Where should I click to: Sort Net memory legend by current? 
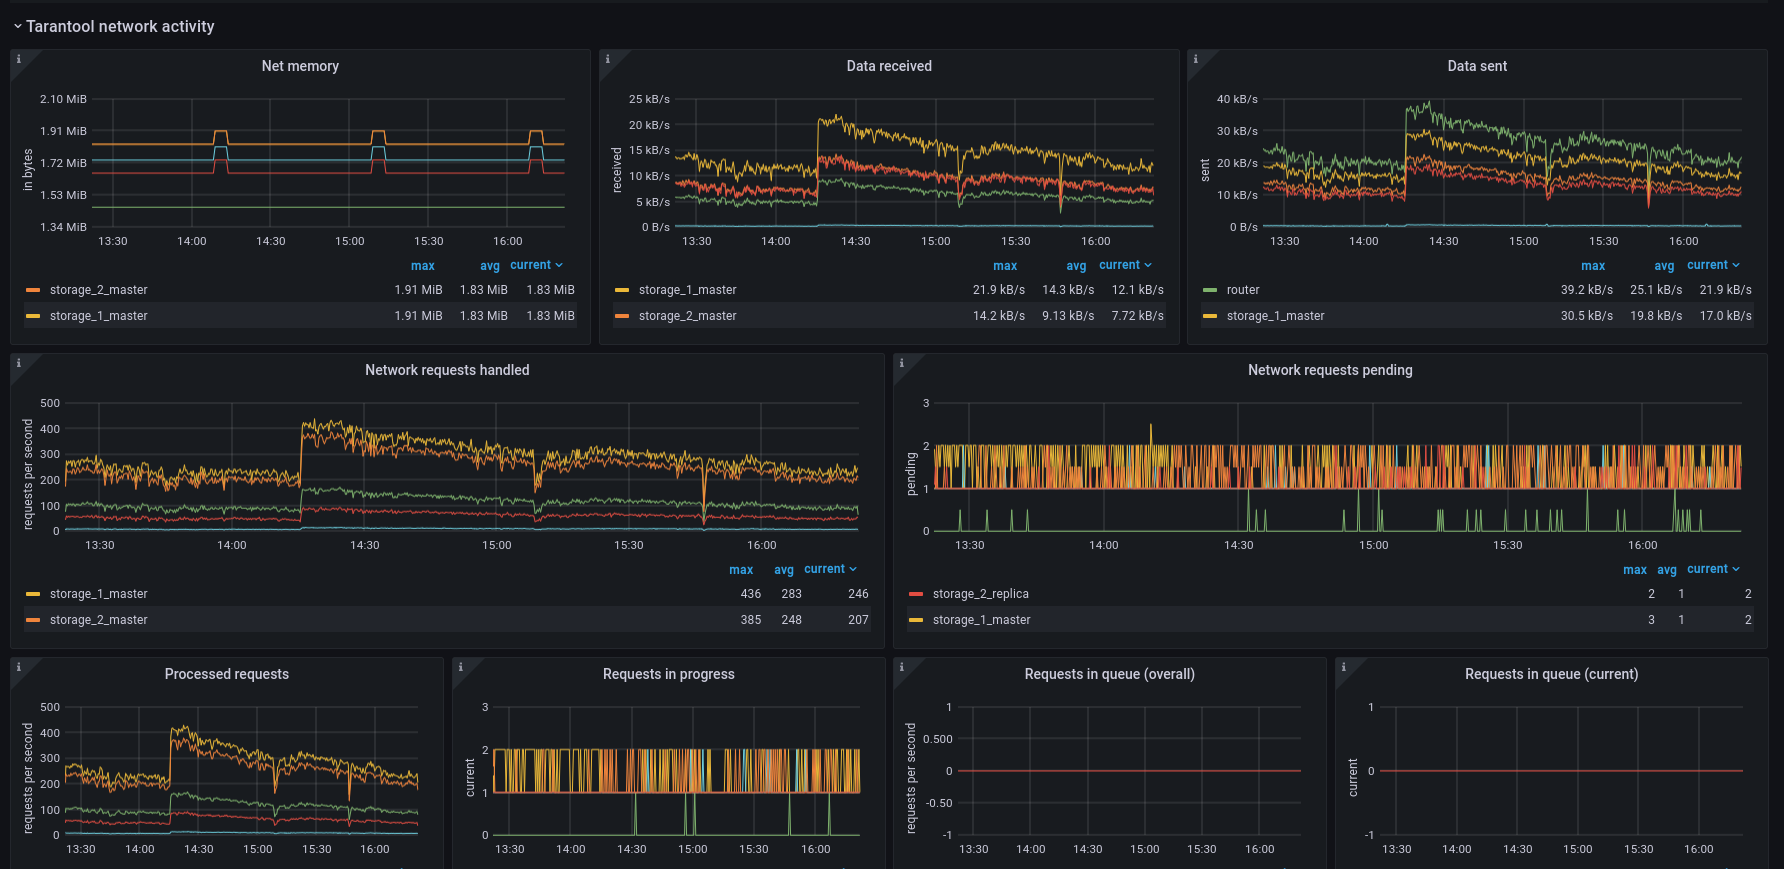click(537, 265)
